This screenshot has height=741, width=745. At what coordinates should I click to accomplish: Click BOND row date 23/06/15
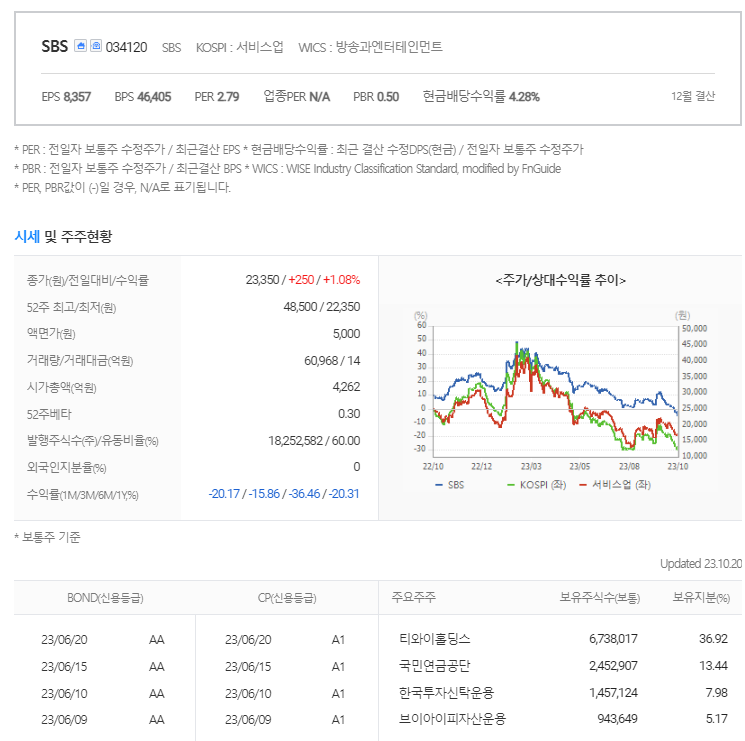tap(64, 666)
